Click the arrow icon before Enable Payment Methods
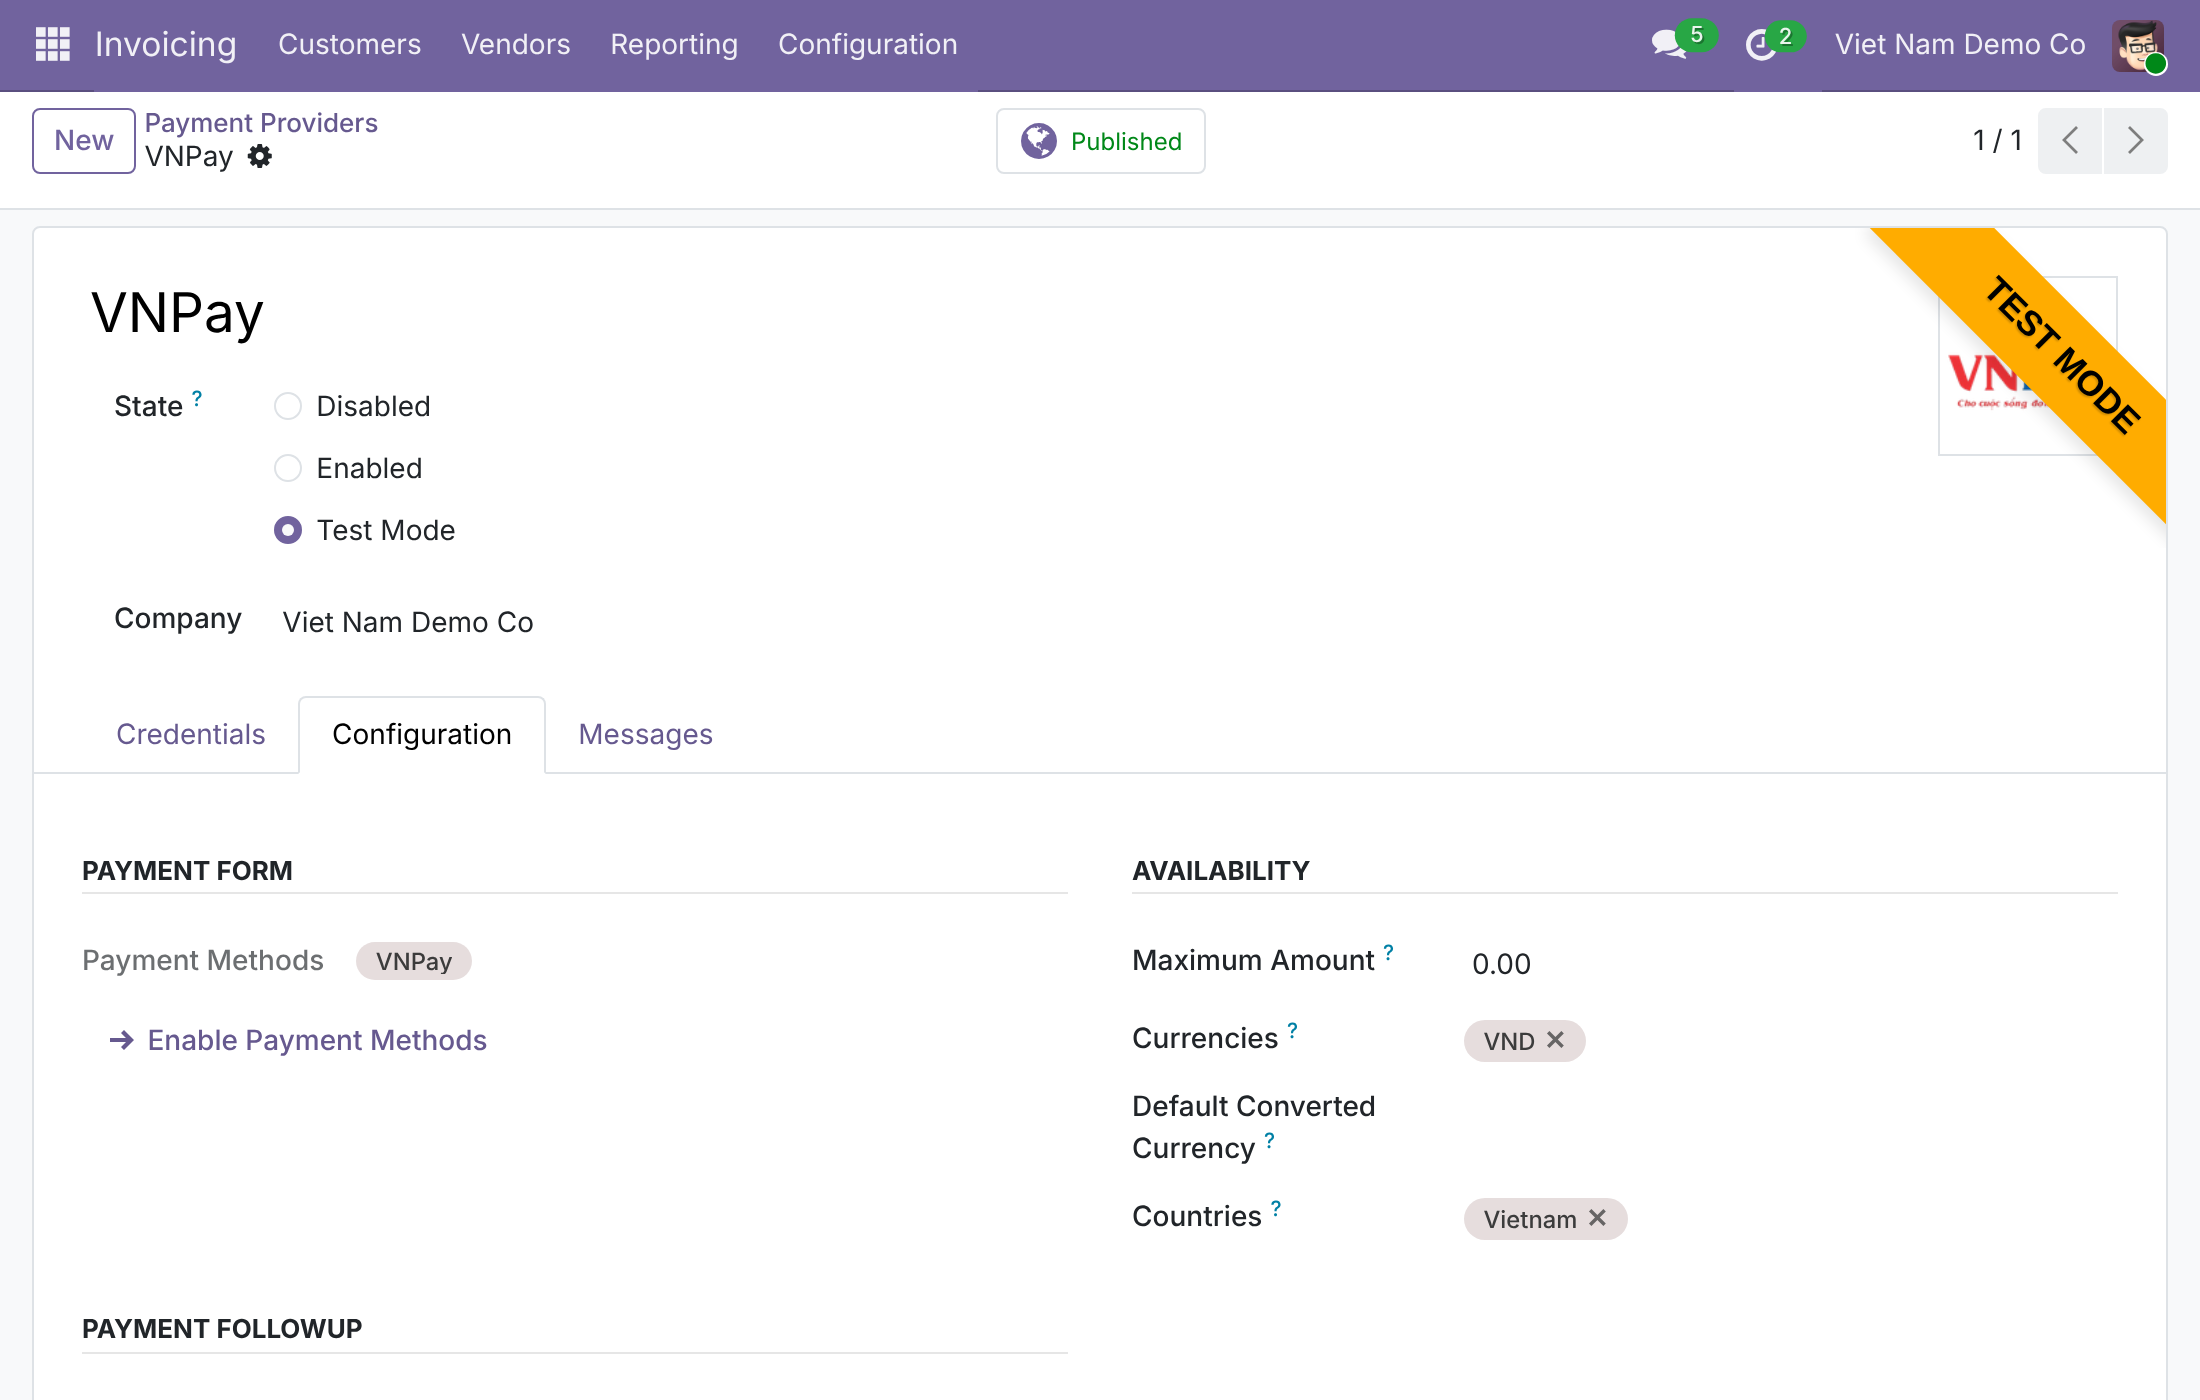 pos(121,1040)
